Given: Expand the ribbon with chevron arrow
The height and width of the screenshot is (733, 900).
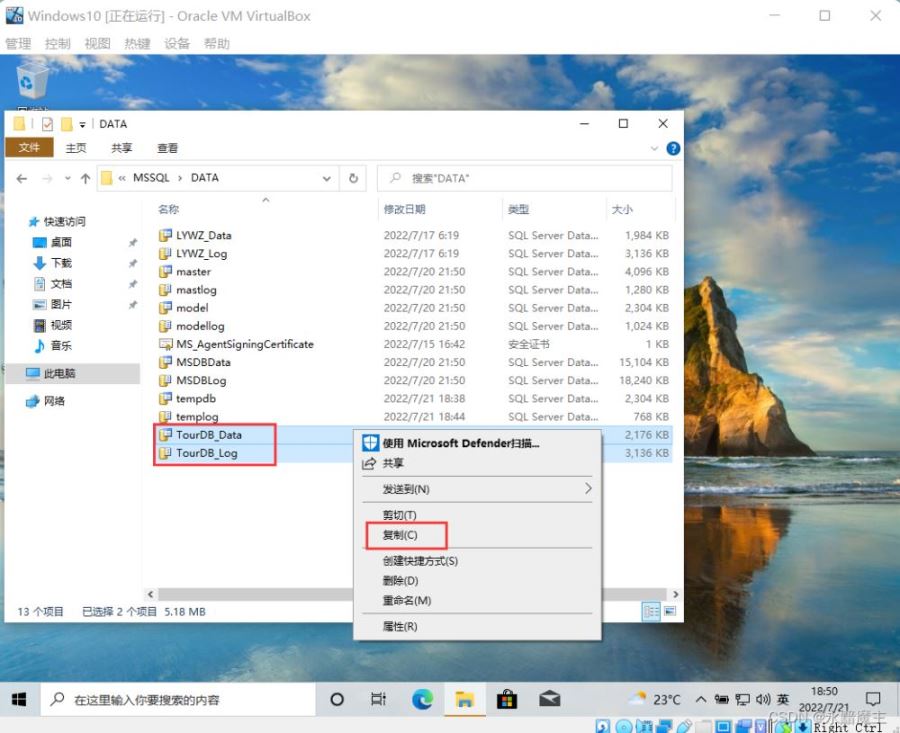Looking at the screenshot, I should pyautogui.click(x=655, y=148).
